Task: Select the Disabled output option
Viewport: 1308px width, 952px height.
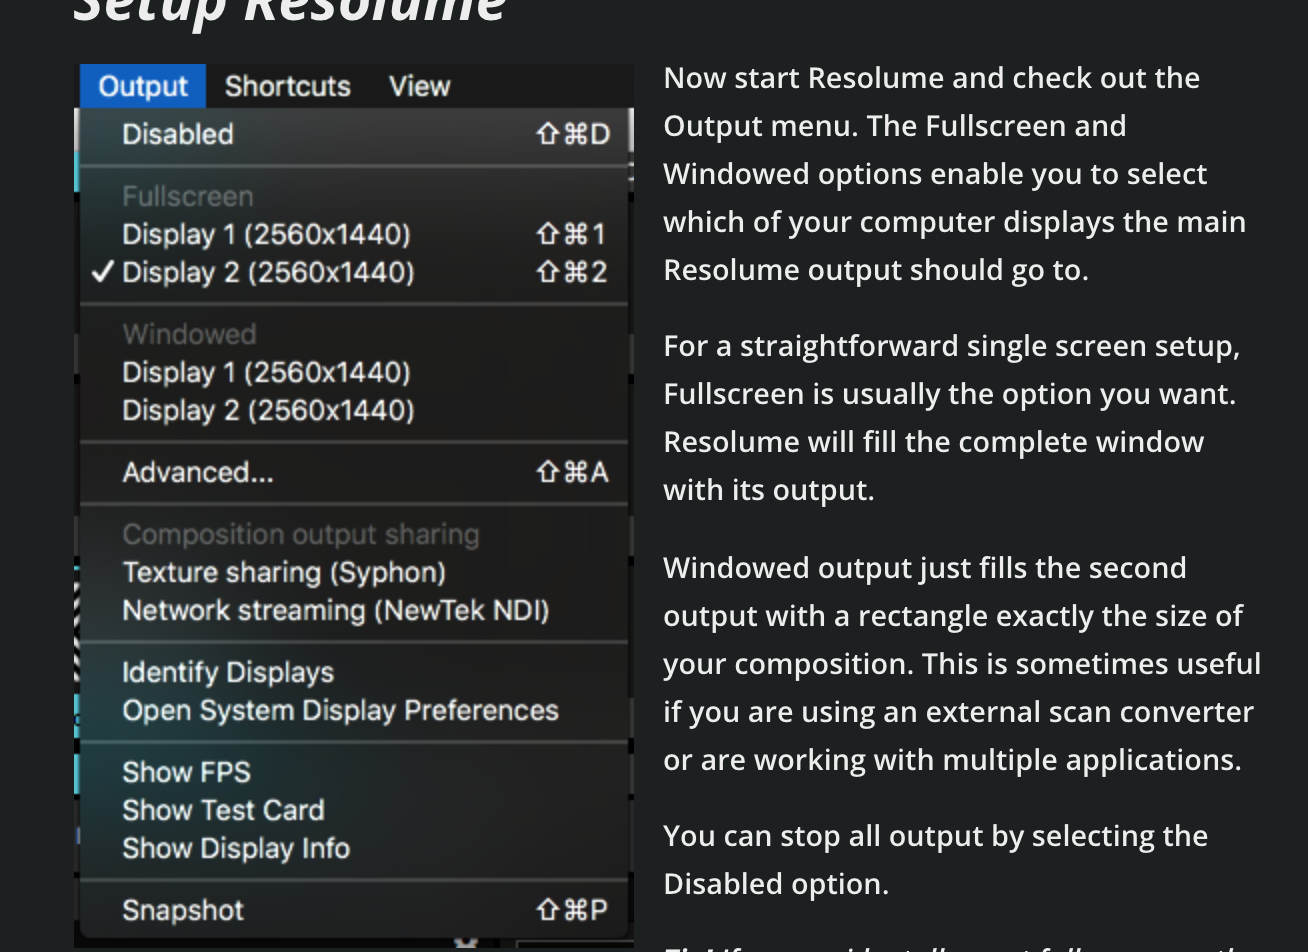Action: pos(178,135)
